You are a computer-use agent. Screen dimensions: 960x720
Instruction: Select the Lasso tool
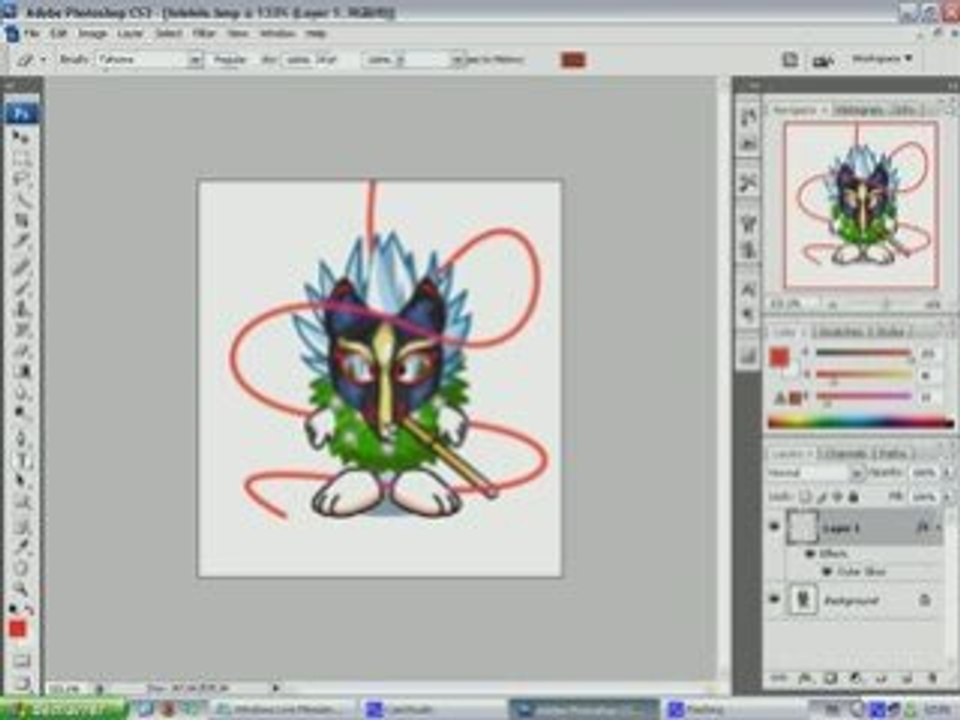21,178
